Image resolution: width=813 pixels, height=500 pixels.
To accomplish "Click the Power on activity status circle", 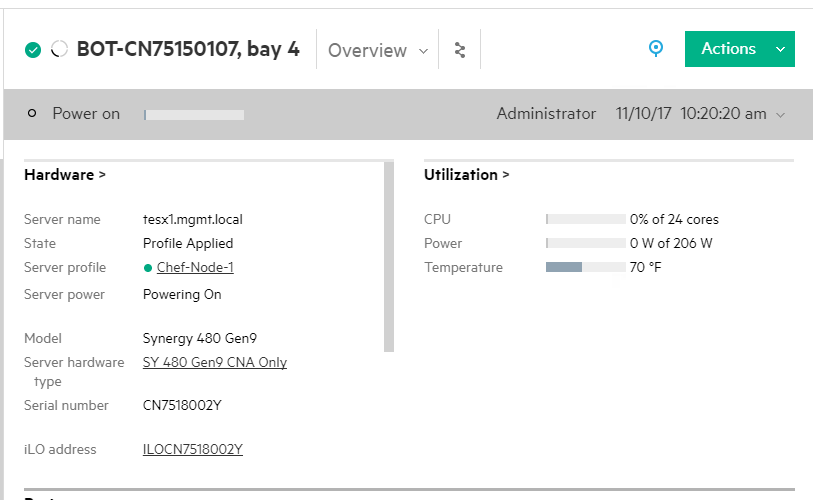I will tap(32, 114).
